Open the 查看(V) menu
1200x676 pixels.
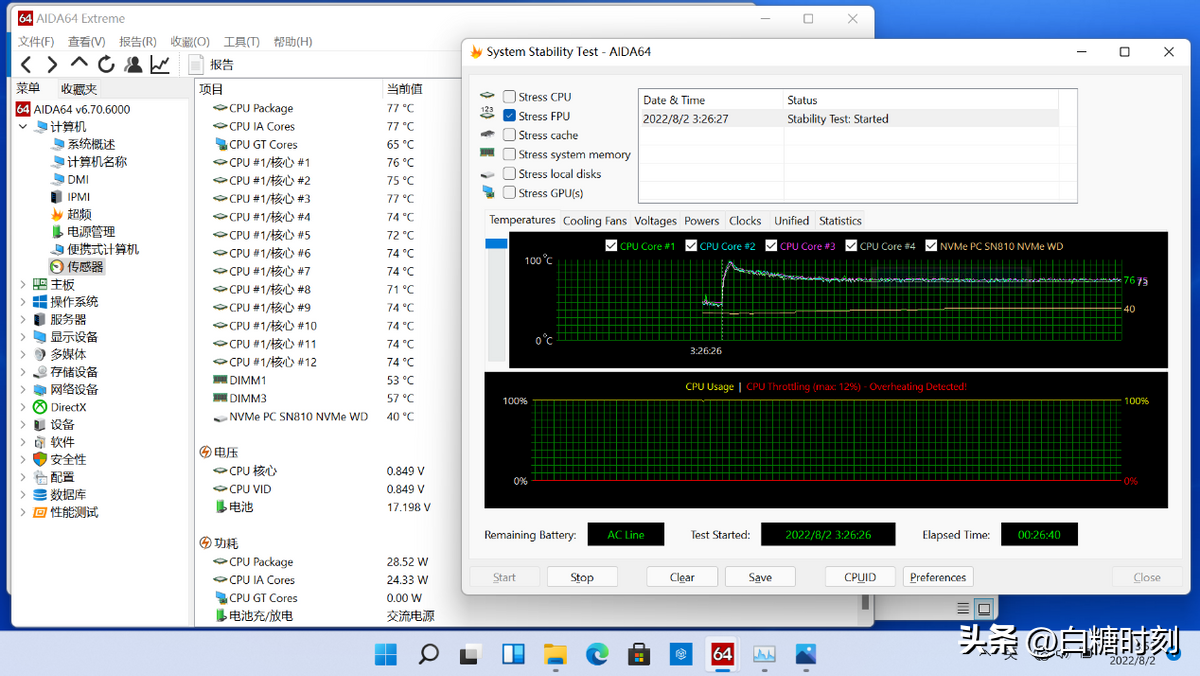pos(86,42)
